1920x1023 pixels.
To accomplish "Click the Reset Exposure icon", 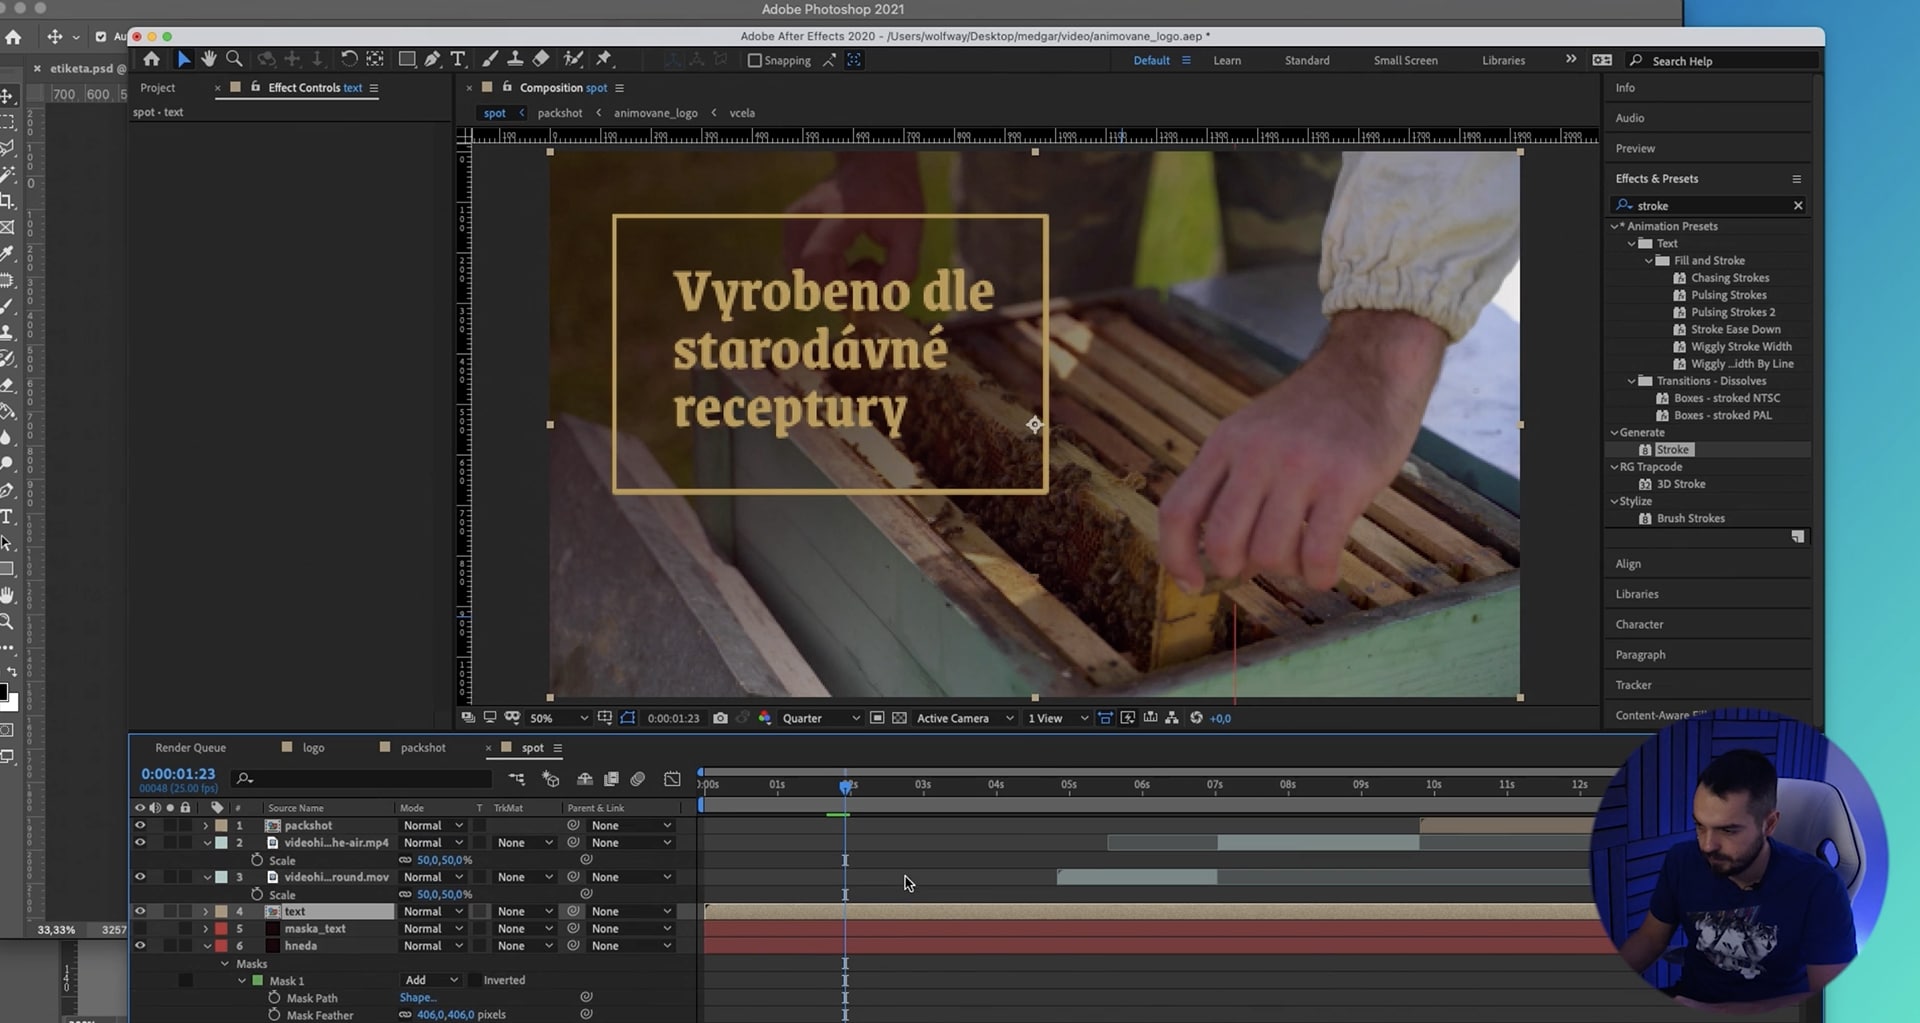I will tap(1196, 718).
